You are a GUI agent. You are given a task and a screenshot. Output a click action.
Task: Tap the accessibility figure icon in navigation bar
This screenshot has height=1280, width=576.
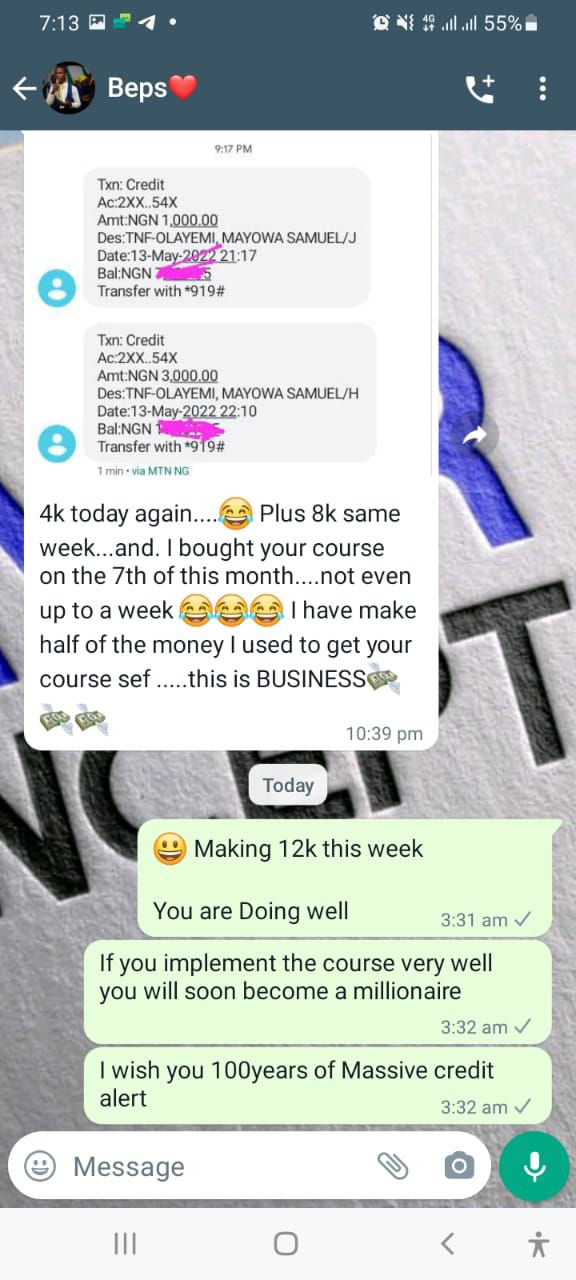pyautogui.click(x=538, y=1243)
